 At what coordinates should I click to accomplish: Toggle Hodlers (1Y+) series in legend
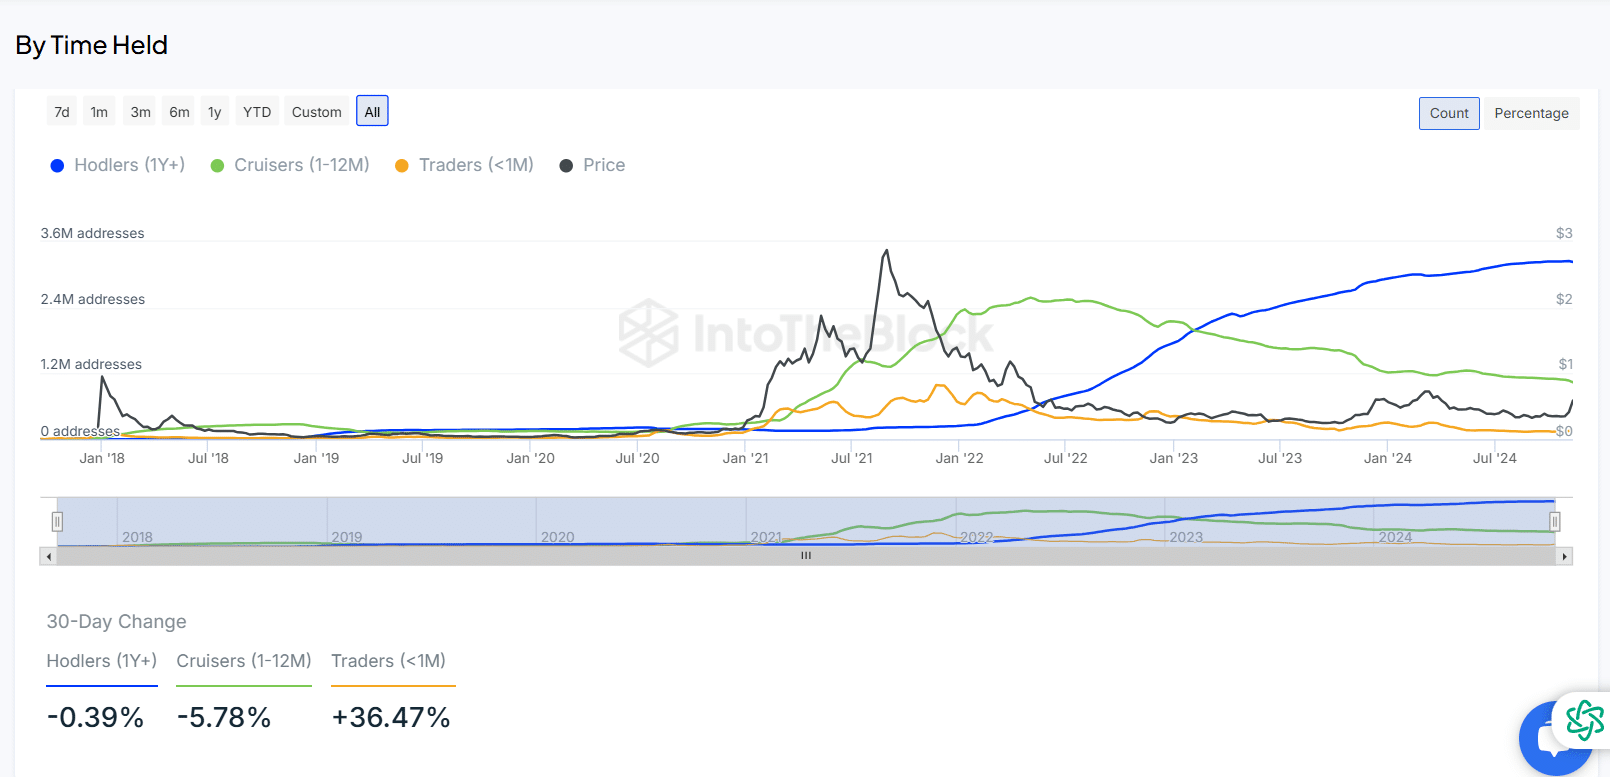coord(118,165)
